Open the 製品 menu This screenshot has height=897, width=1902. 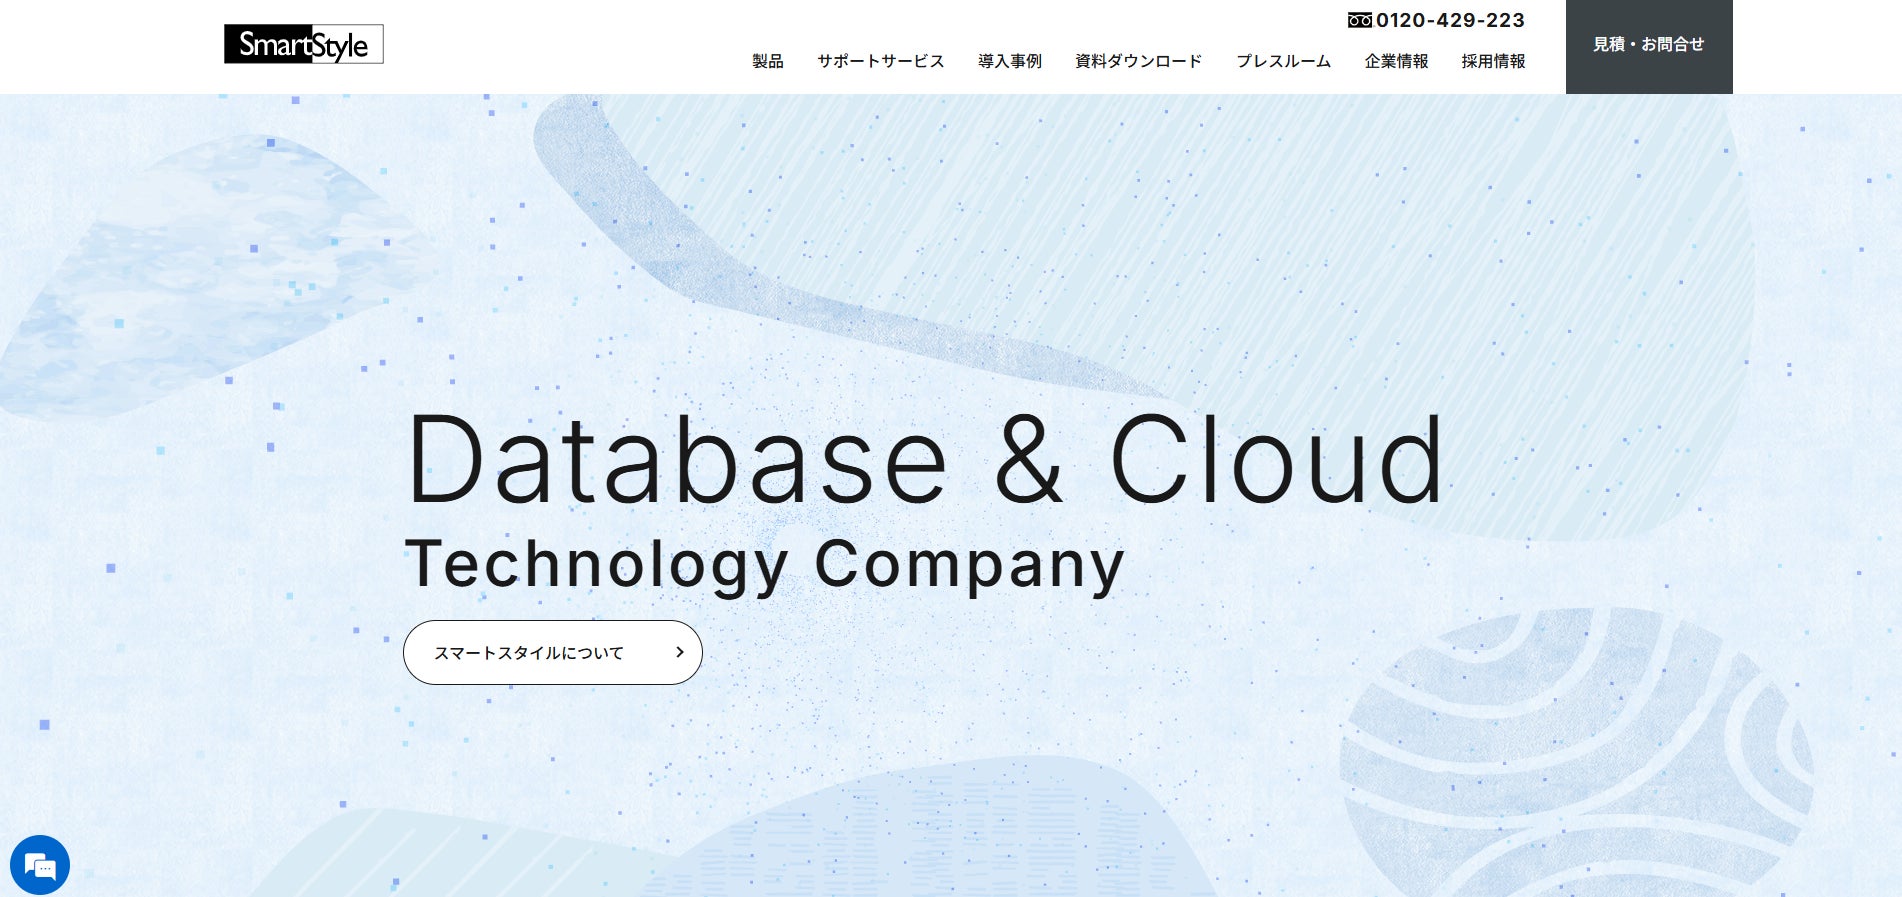[x=768, y=61]
